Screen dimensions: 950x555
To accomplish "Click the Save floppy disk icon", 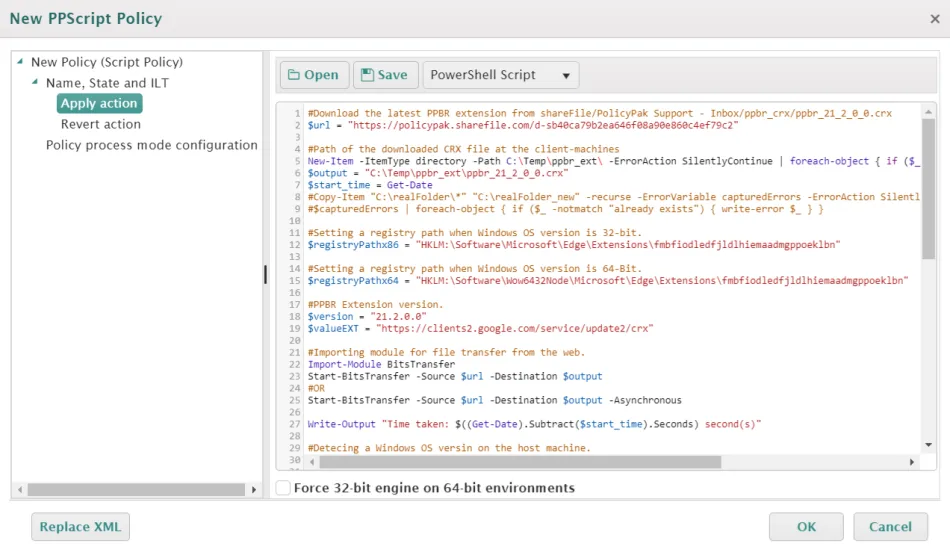I will coord(367,75).
